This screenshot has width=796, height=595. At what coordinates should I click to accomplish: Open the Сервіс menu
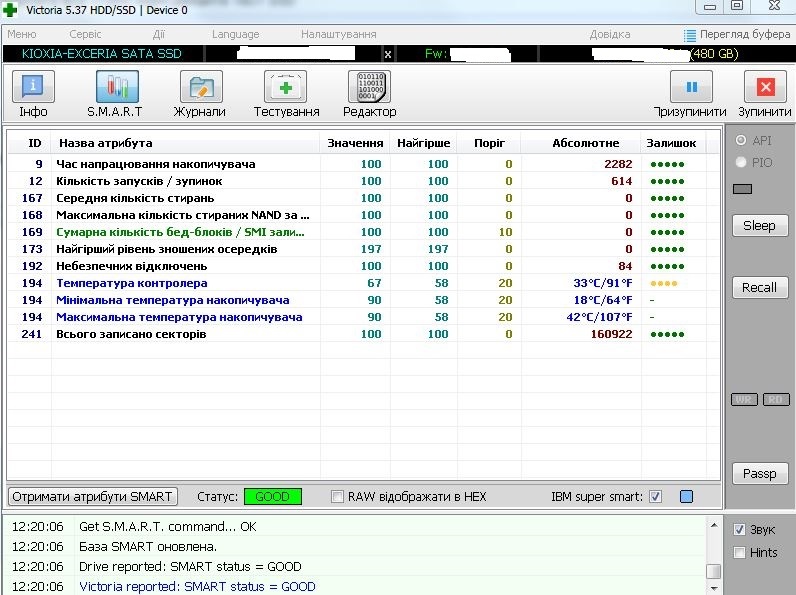[x=85, y=34]
